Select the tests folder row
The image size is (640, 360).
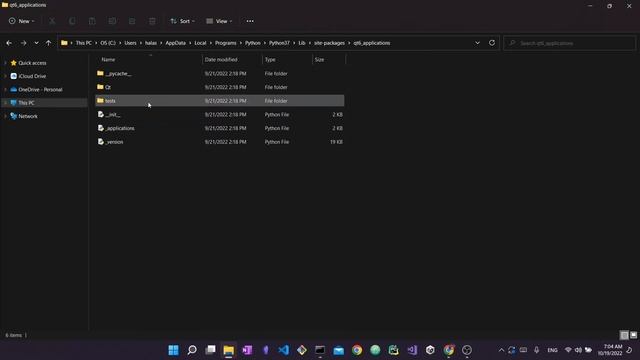click(x=220, y=101)
